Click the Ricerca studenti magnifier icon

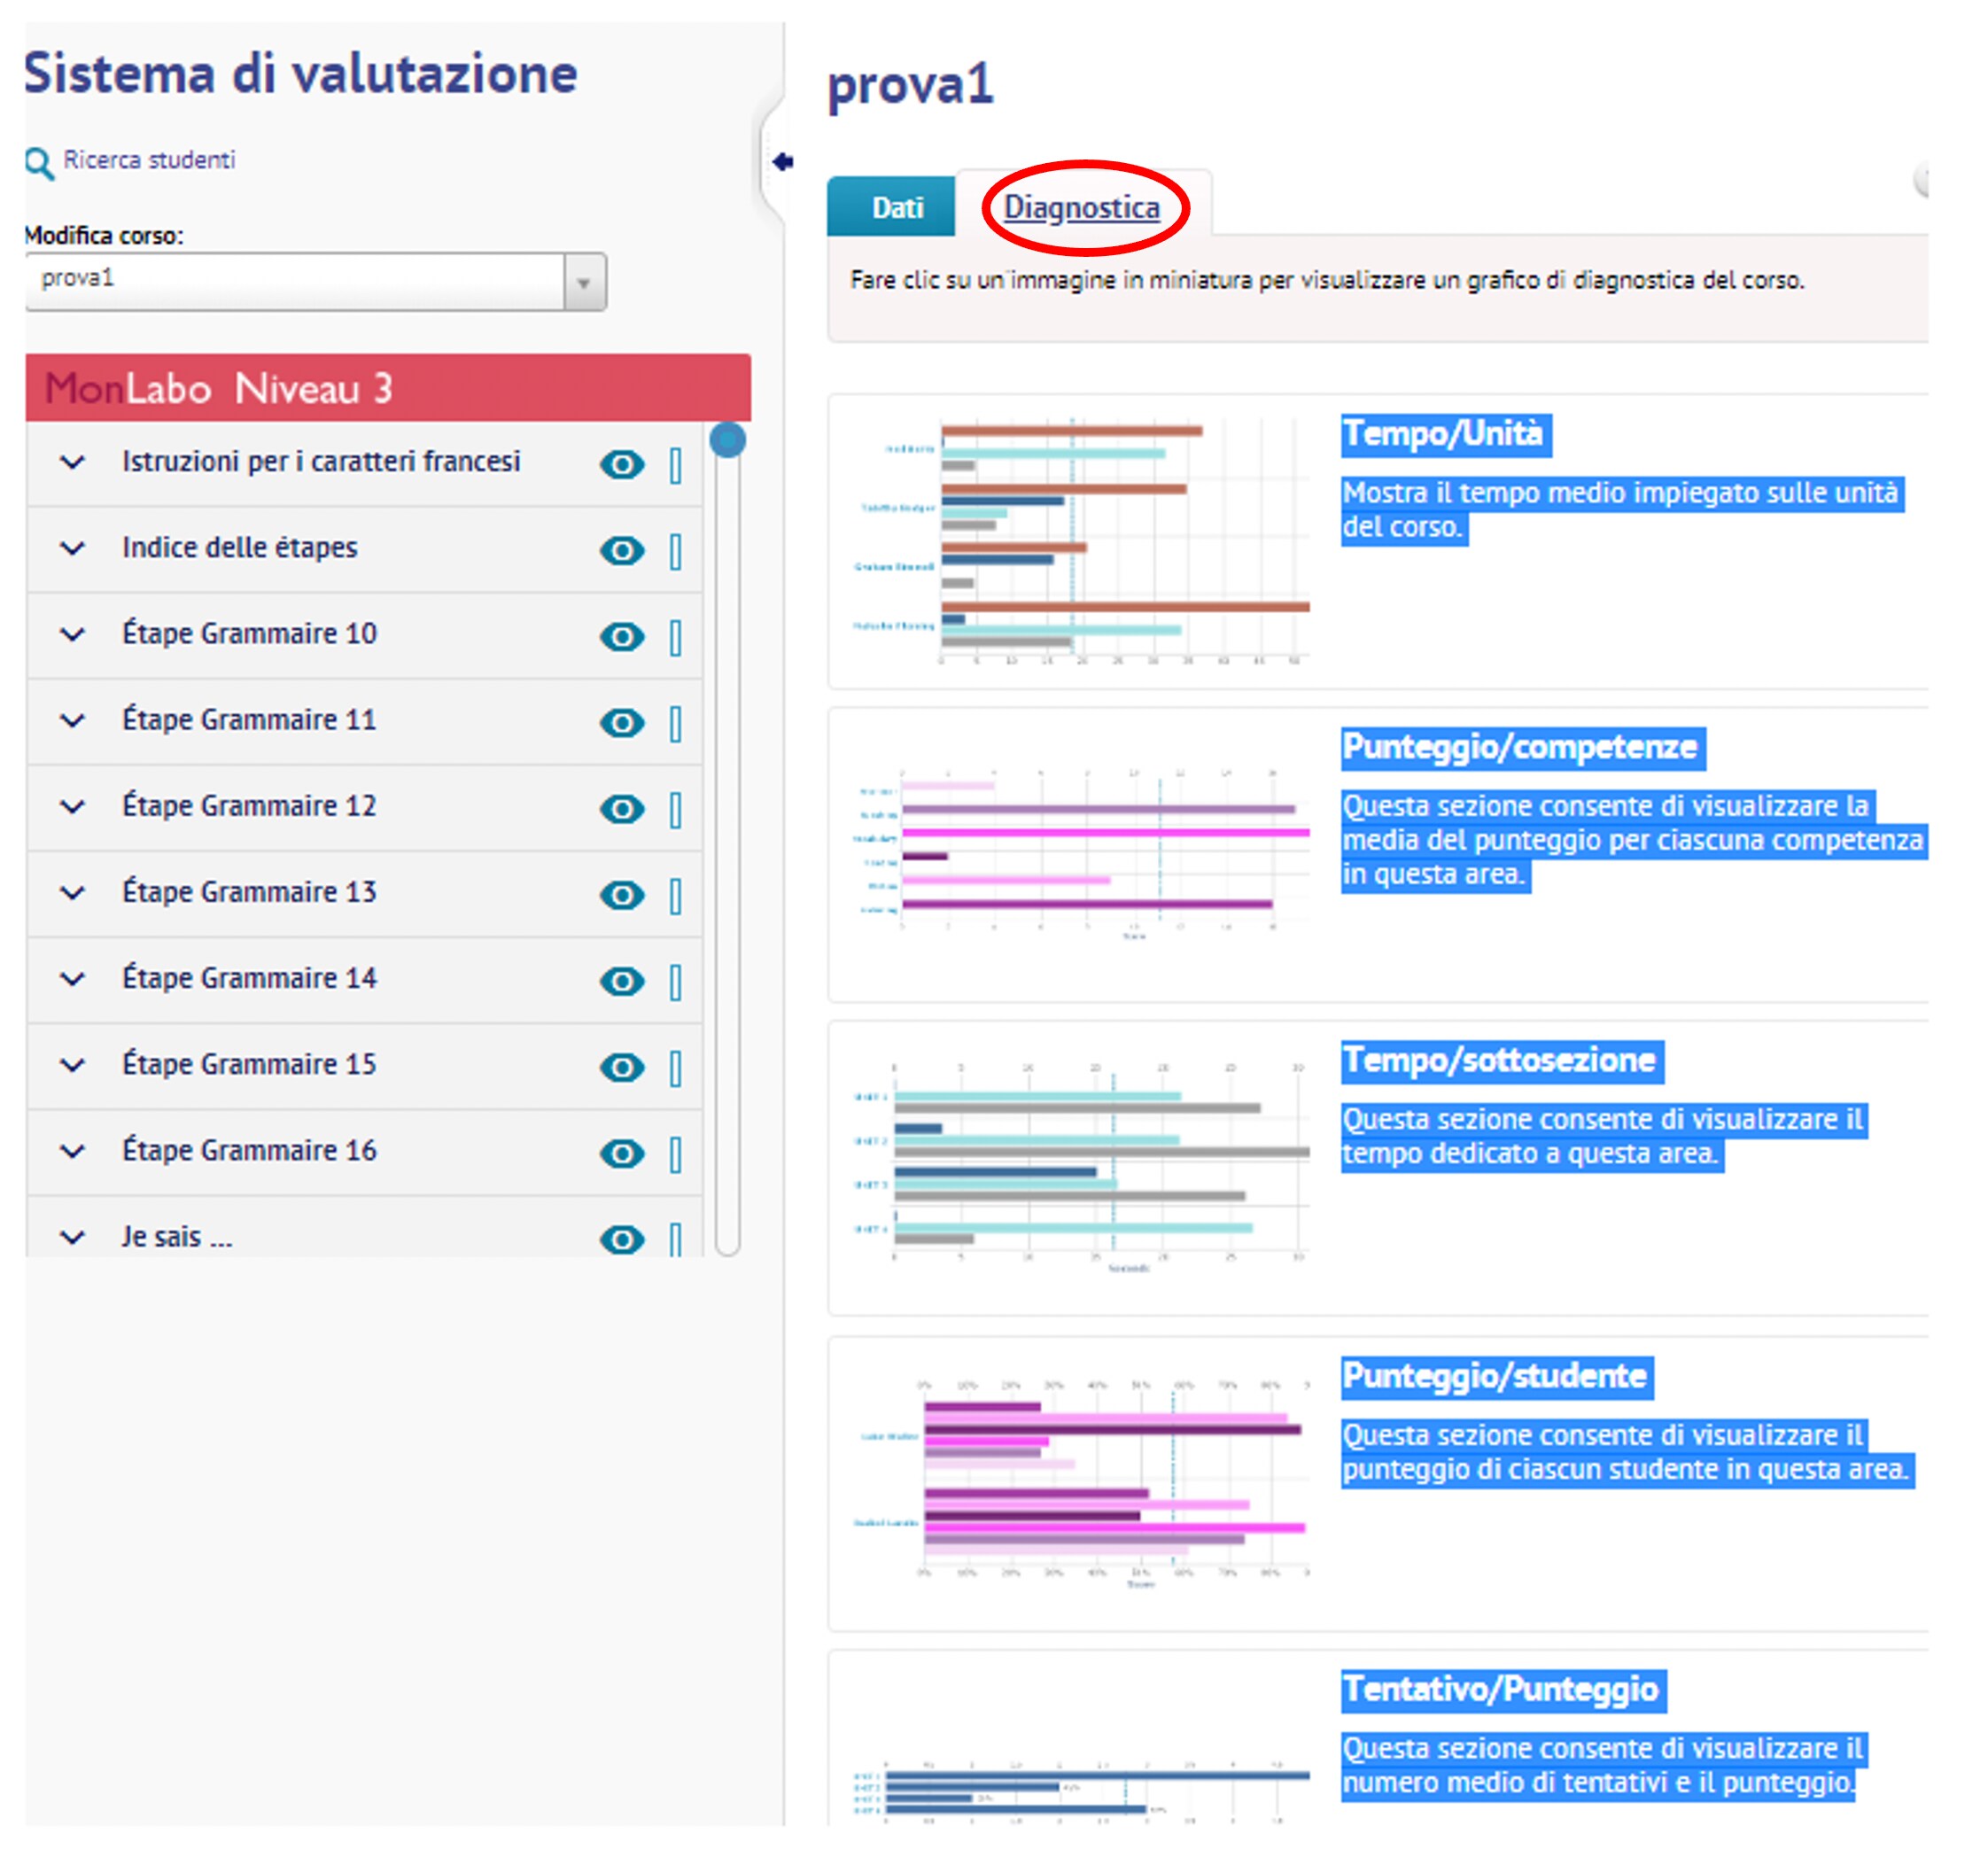39,162
